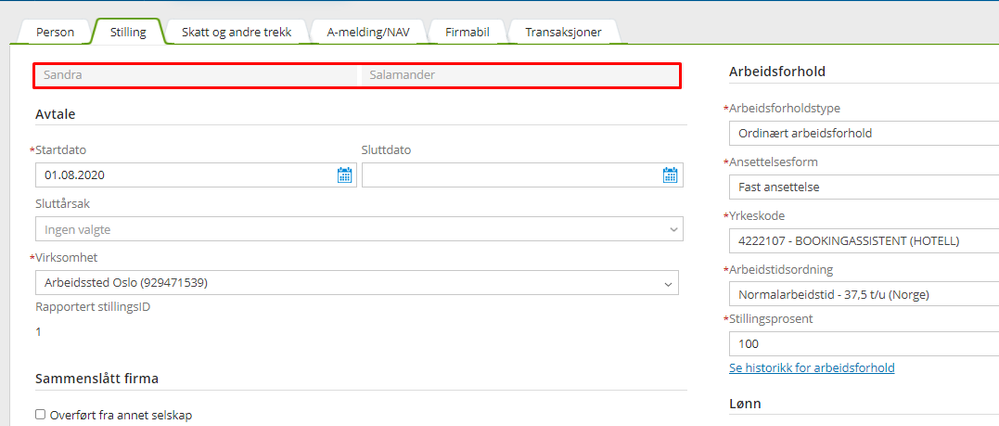Image resolution: width=999 pixels, height=426 pixels.
Task: Open the Skatt og andre trekk tab
Action: coord(236,32)
